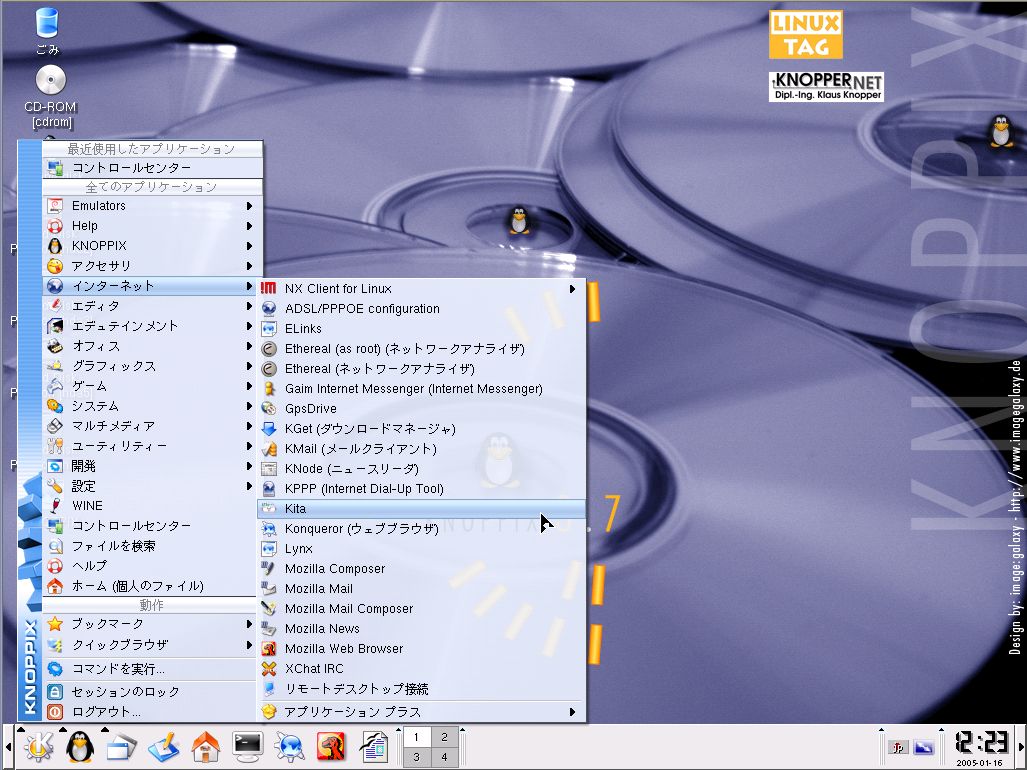This screenshot has width=1027, height=770.
Task: Open the CD-ROM [cdrom] desktop icon
Action: [50, 97]
